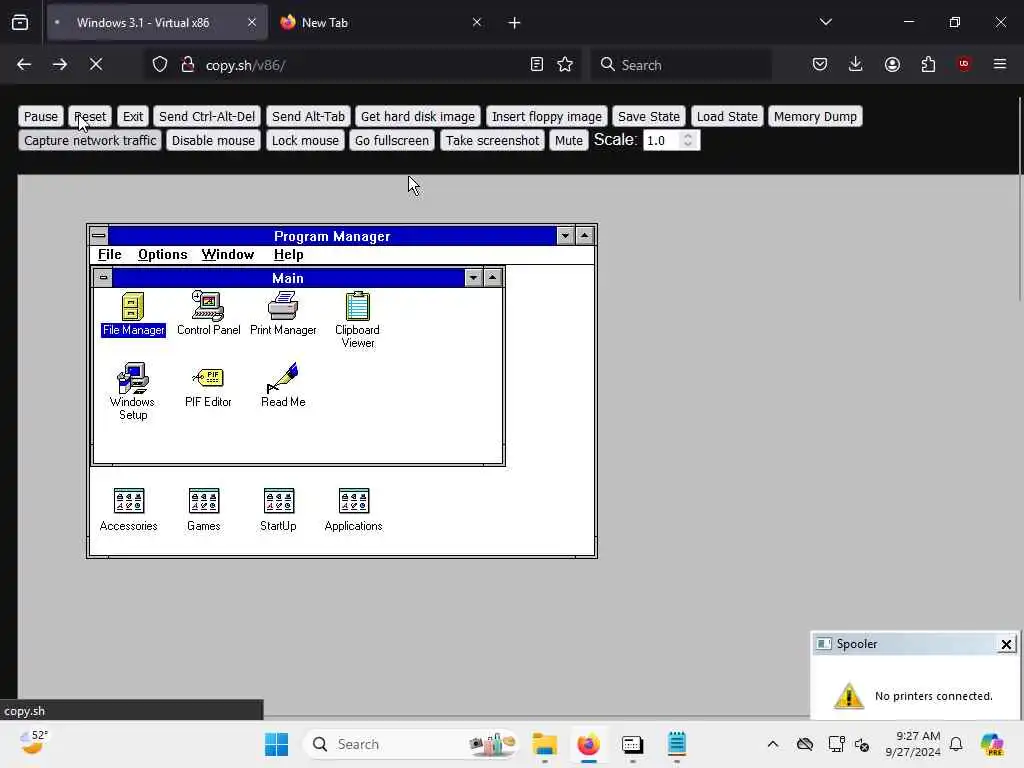Click the tracking protection shield icon

click(x=160, y=65)
